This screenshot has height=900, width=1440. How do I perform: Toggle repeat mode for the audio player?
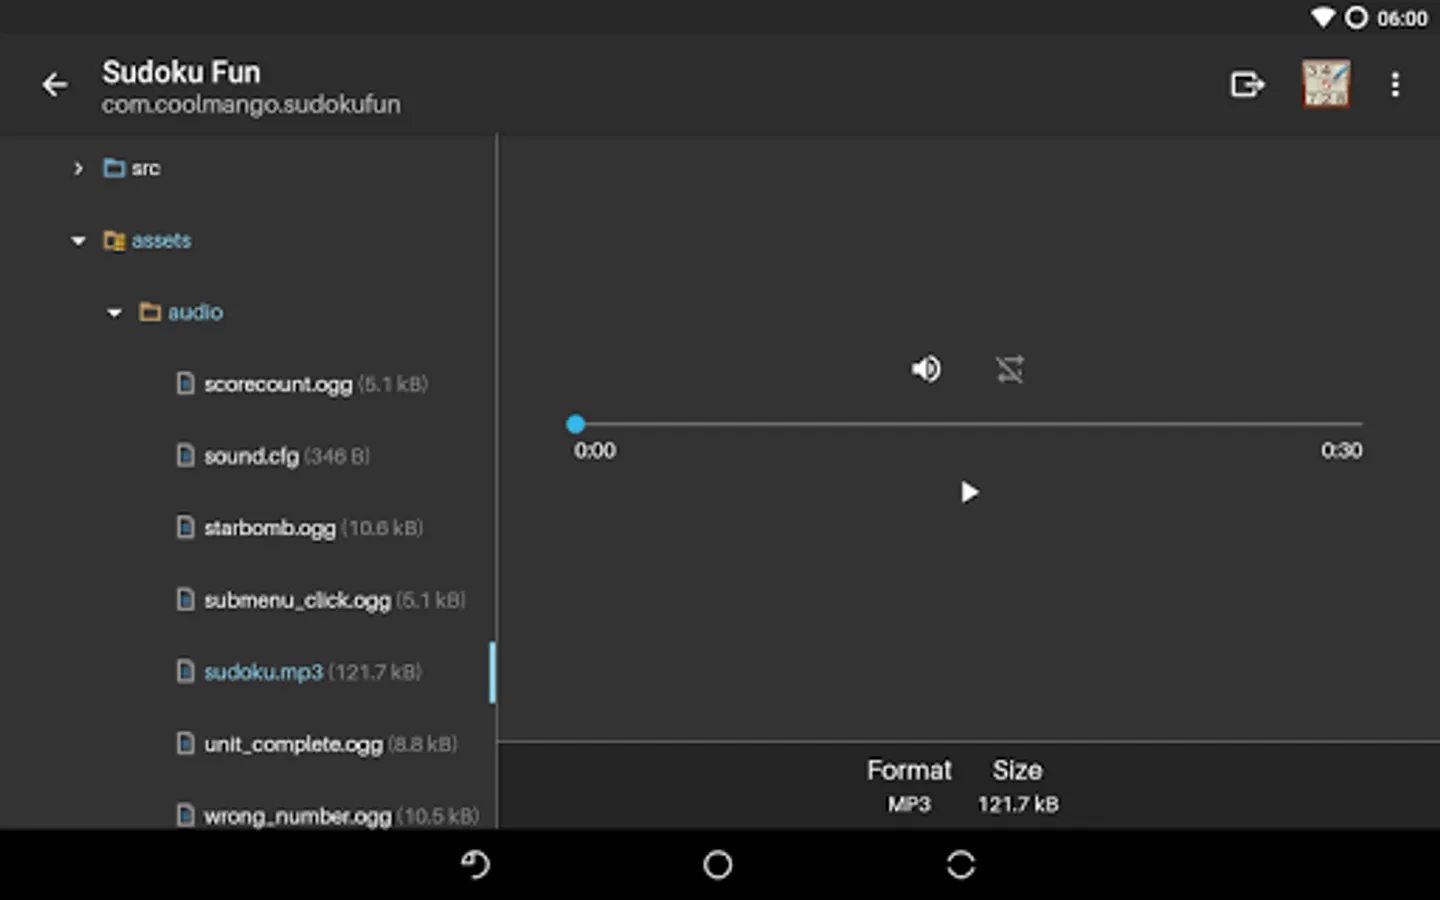click(x=1010, y=369)
